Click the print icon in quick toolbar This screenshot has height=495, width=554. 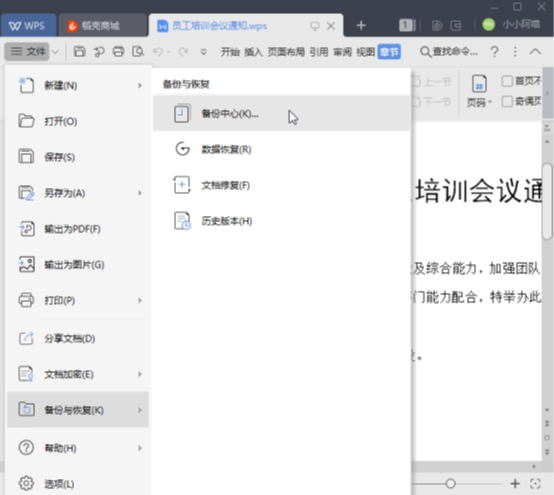click(118, 52)
